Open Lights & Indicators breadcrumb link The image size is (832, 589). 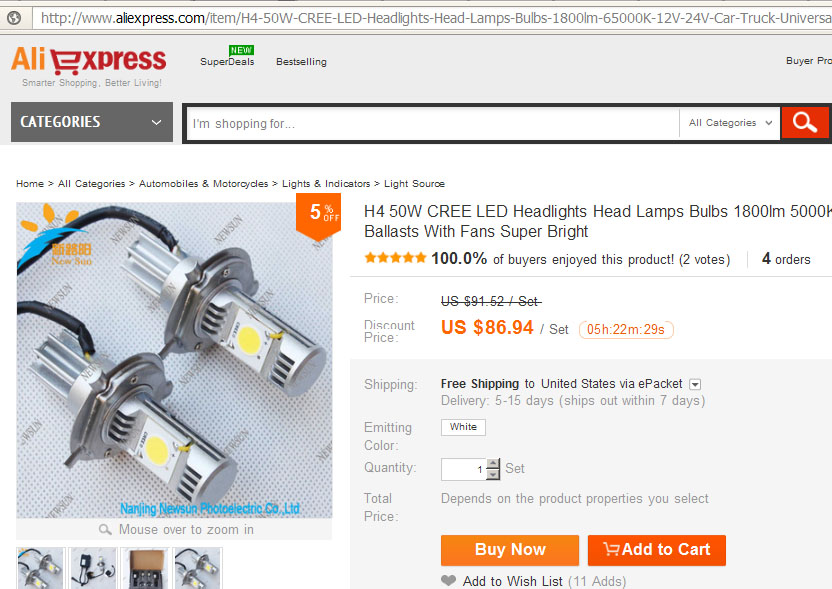326,184
